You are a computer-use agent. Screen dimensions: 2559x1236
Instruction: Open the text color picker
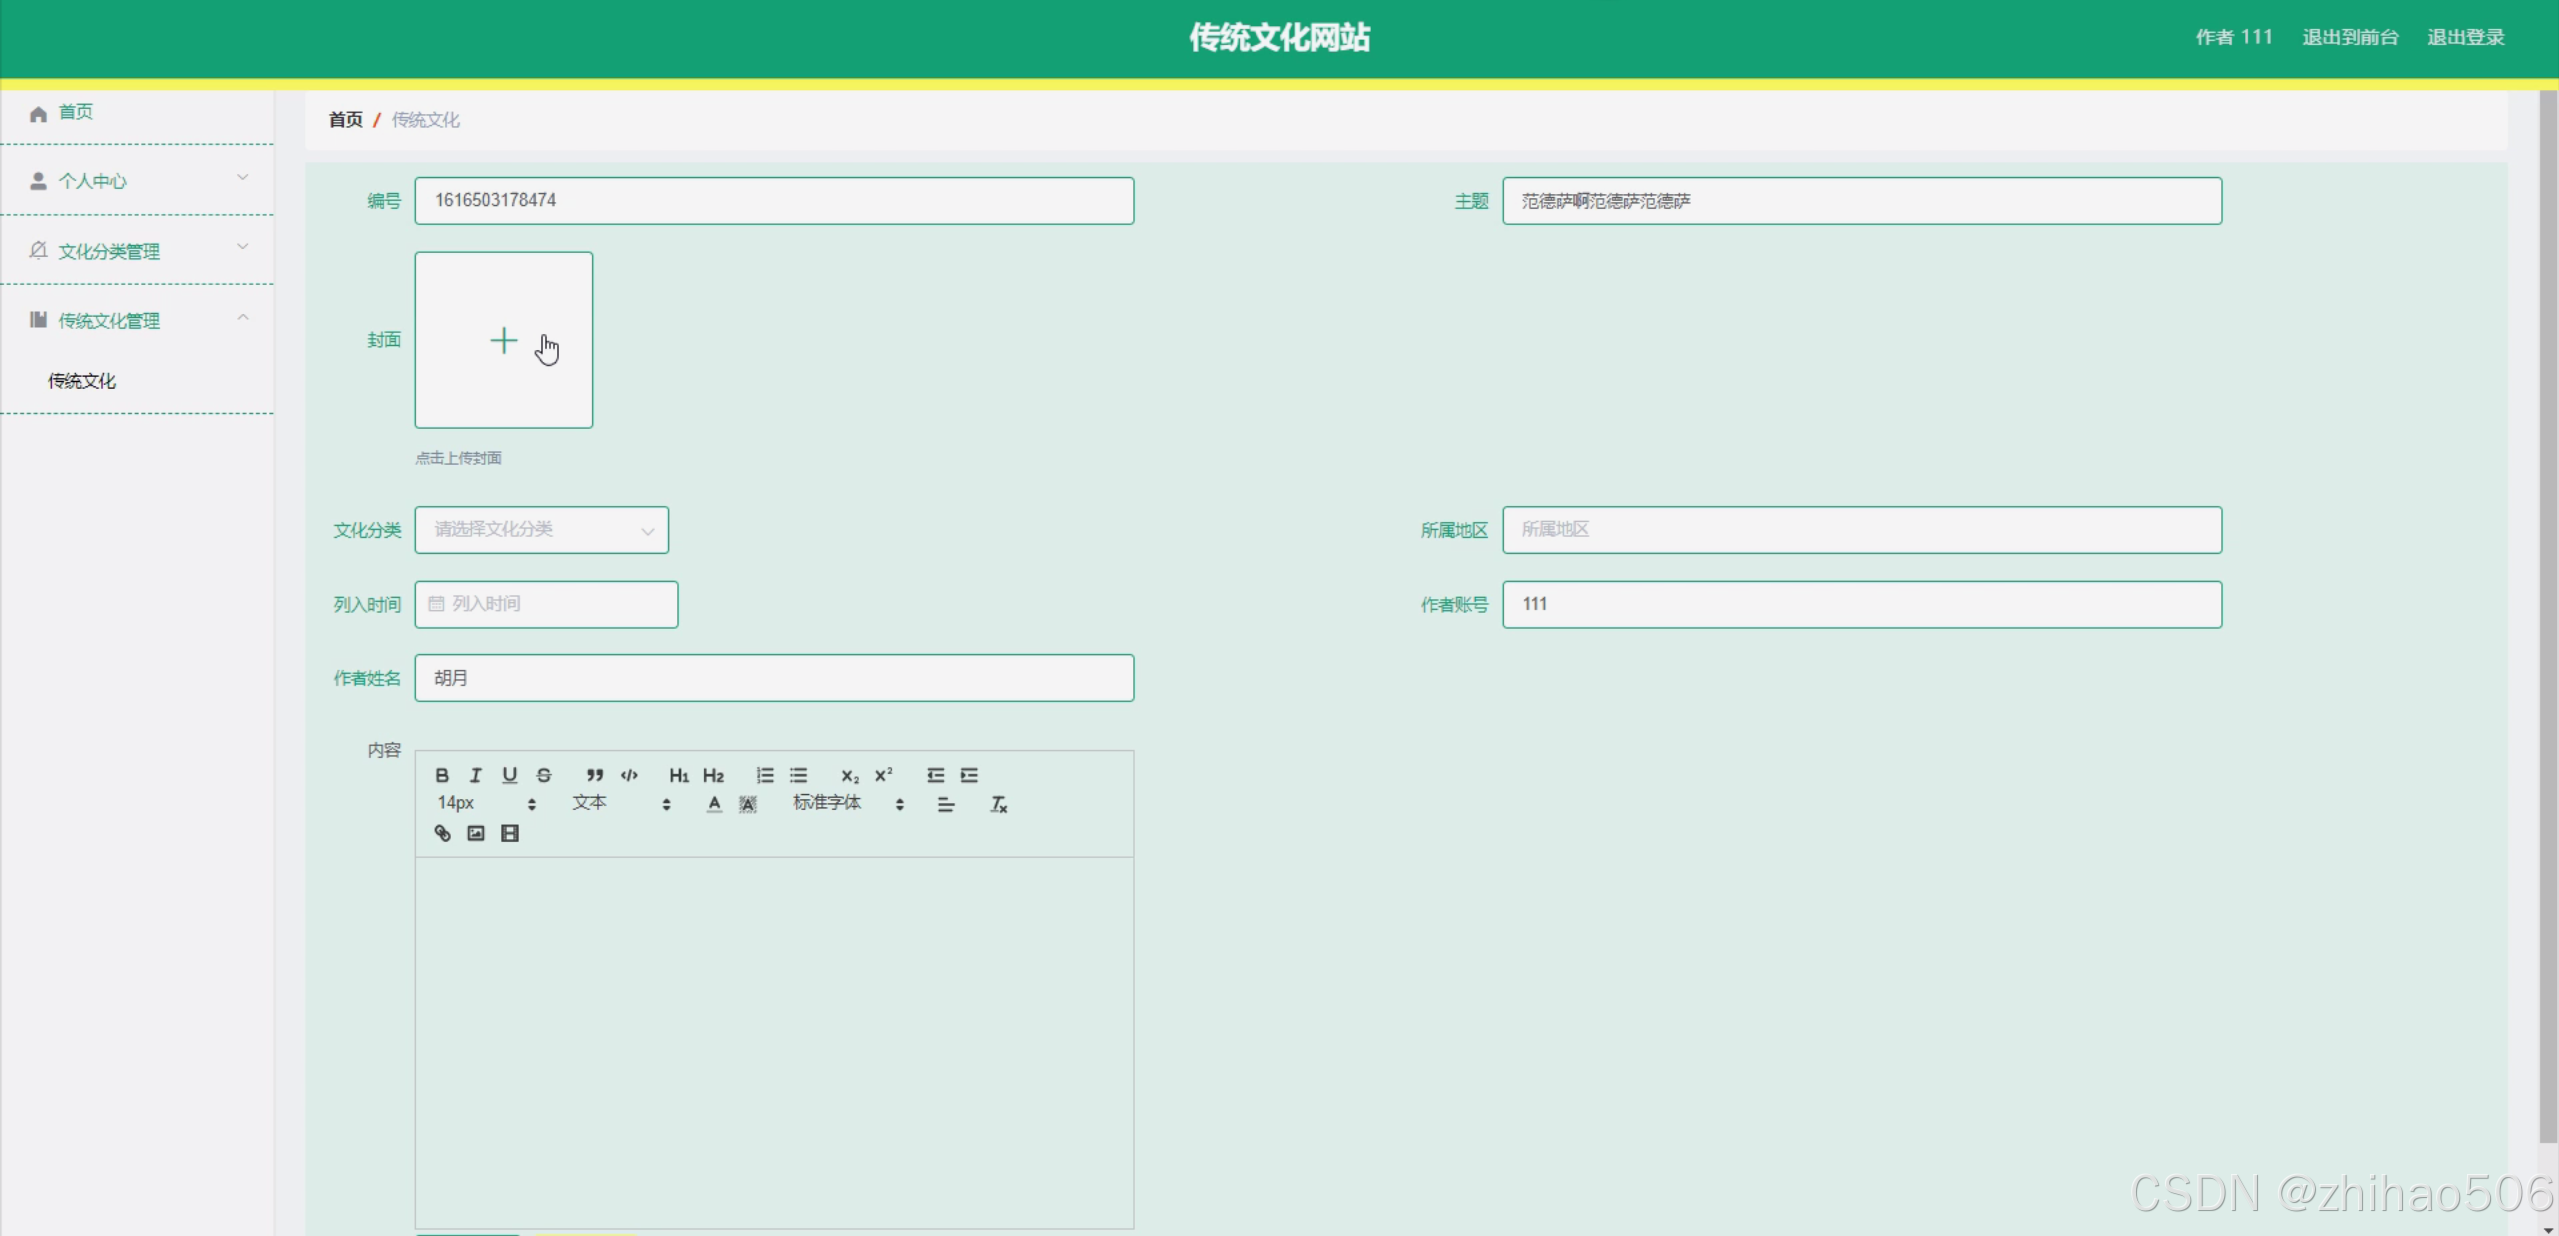point(714,804)
